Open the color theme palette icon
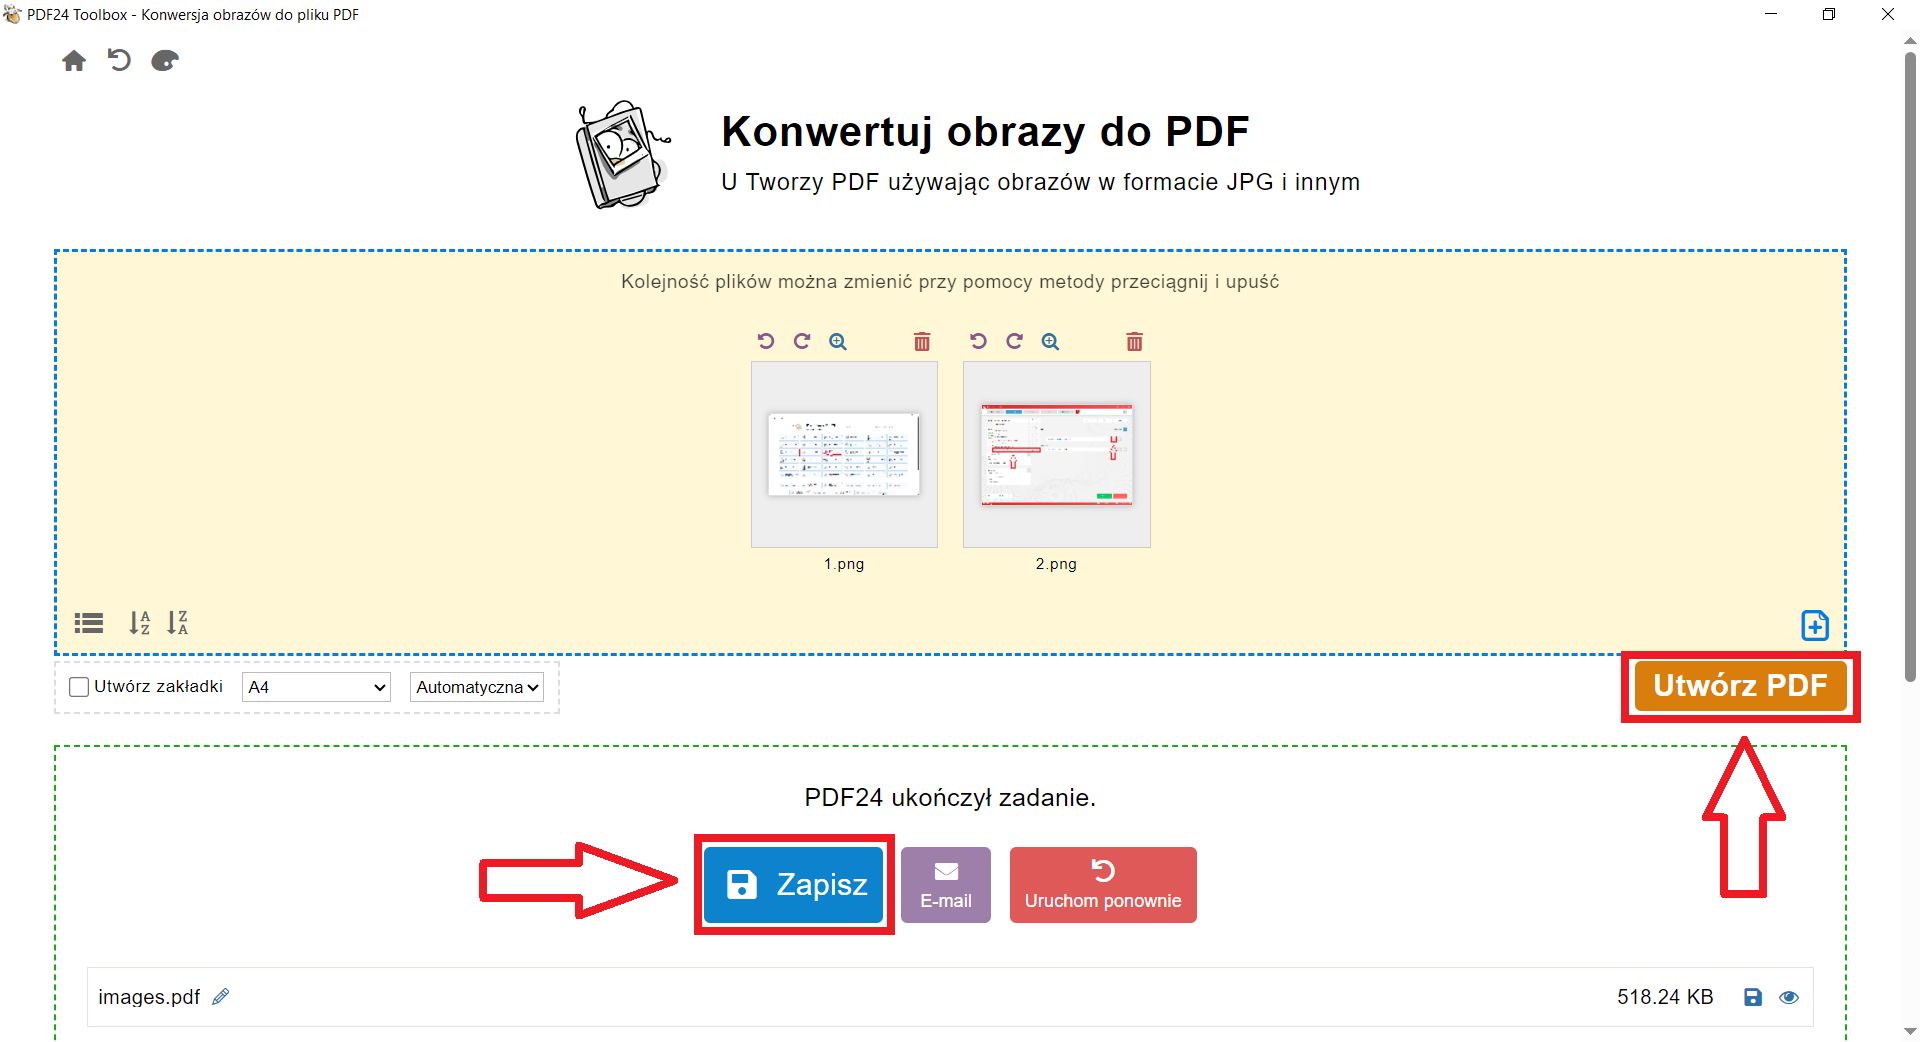The height and width of the screenshot is (1042, 1920). pos(165,61)
